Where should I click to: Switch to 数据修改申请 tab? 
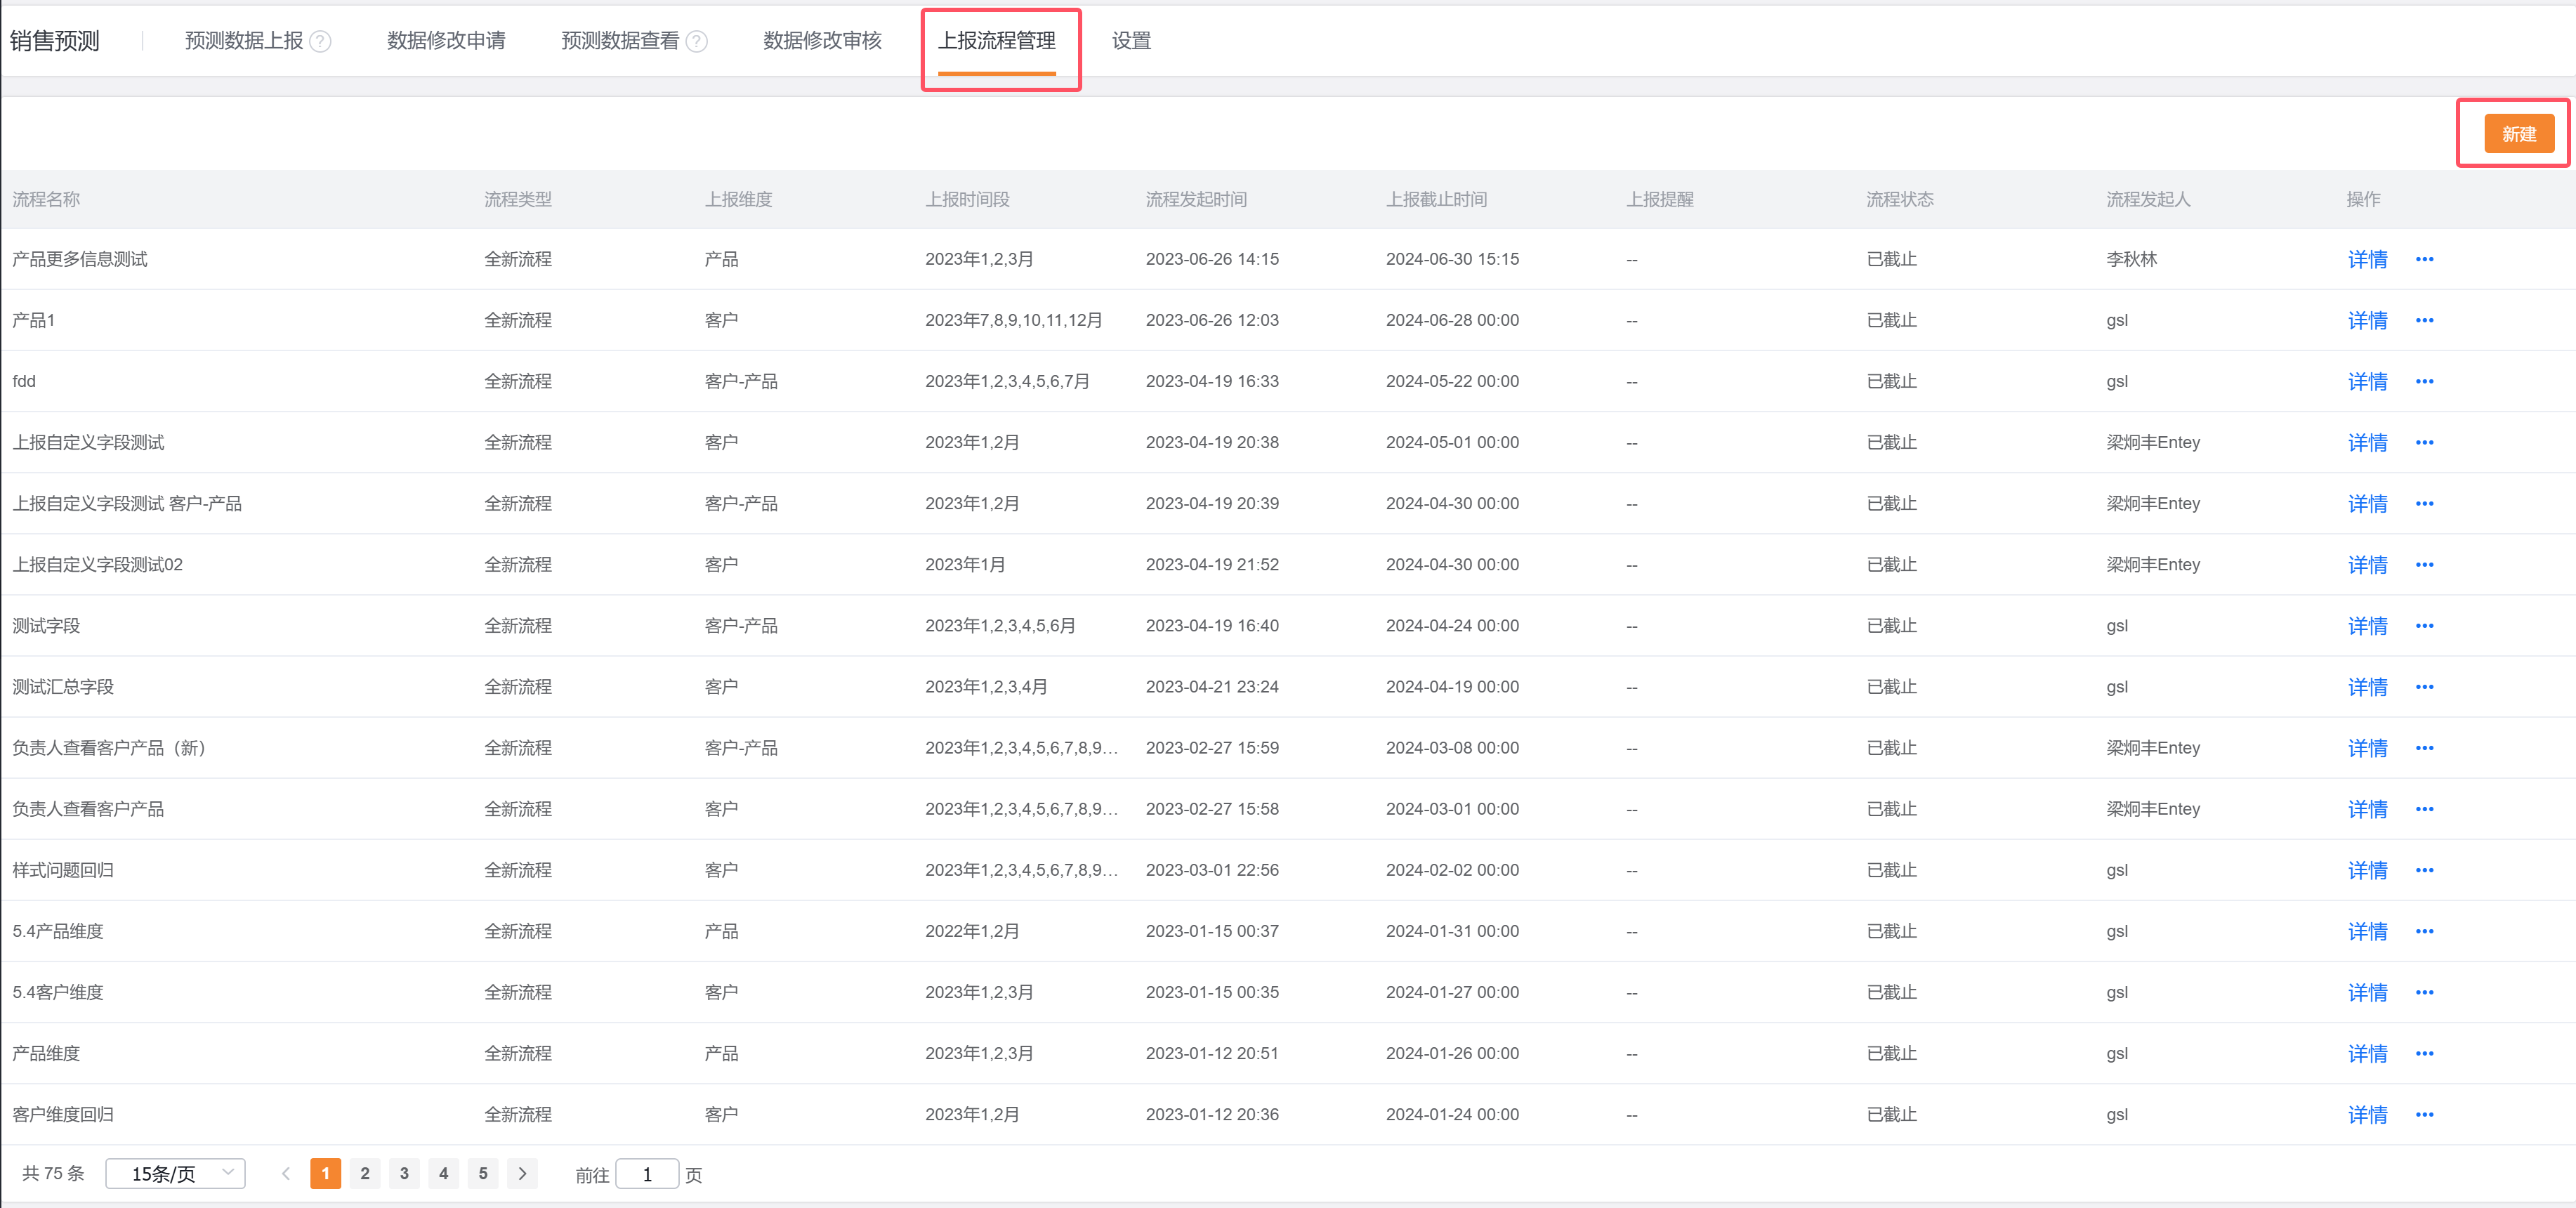click(x=446, y=41)
